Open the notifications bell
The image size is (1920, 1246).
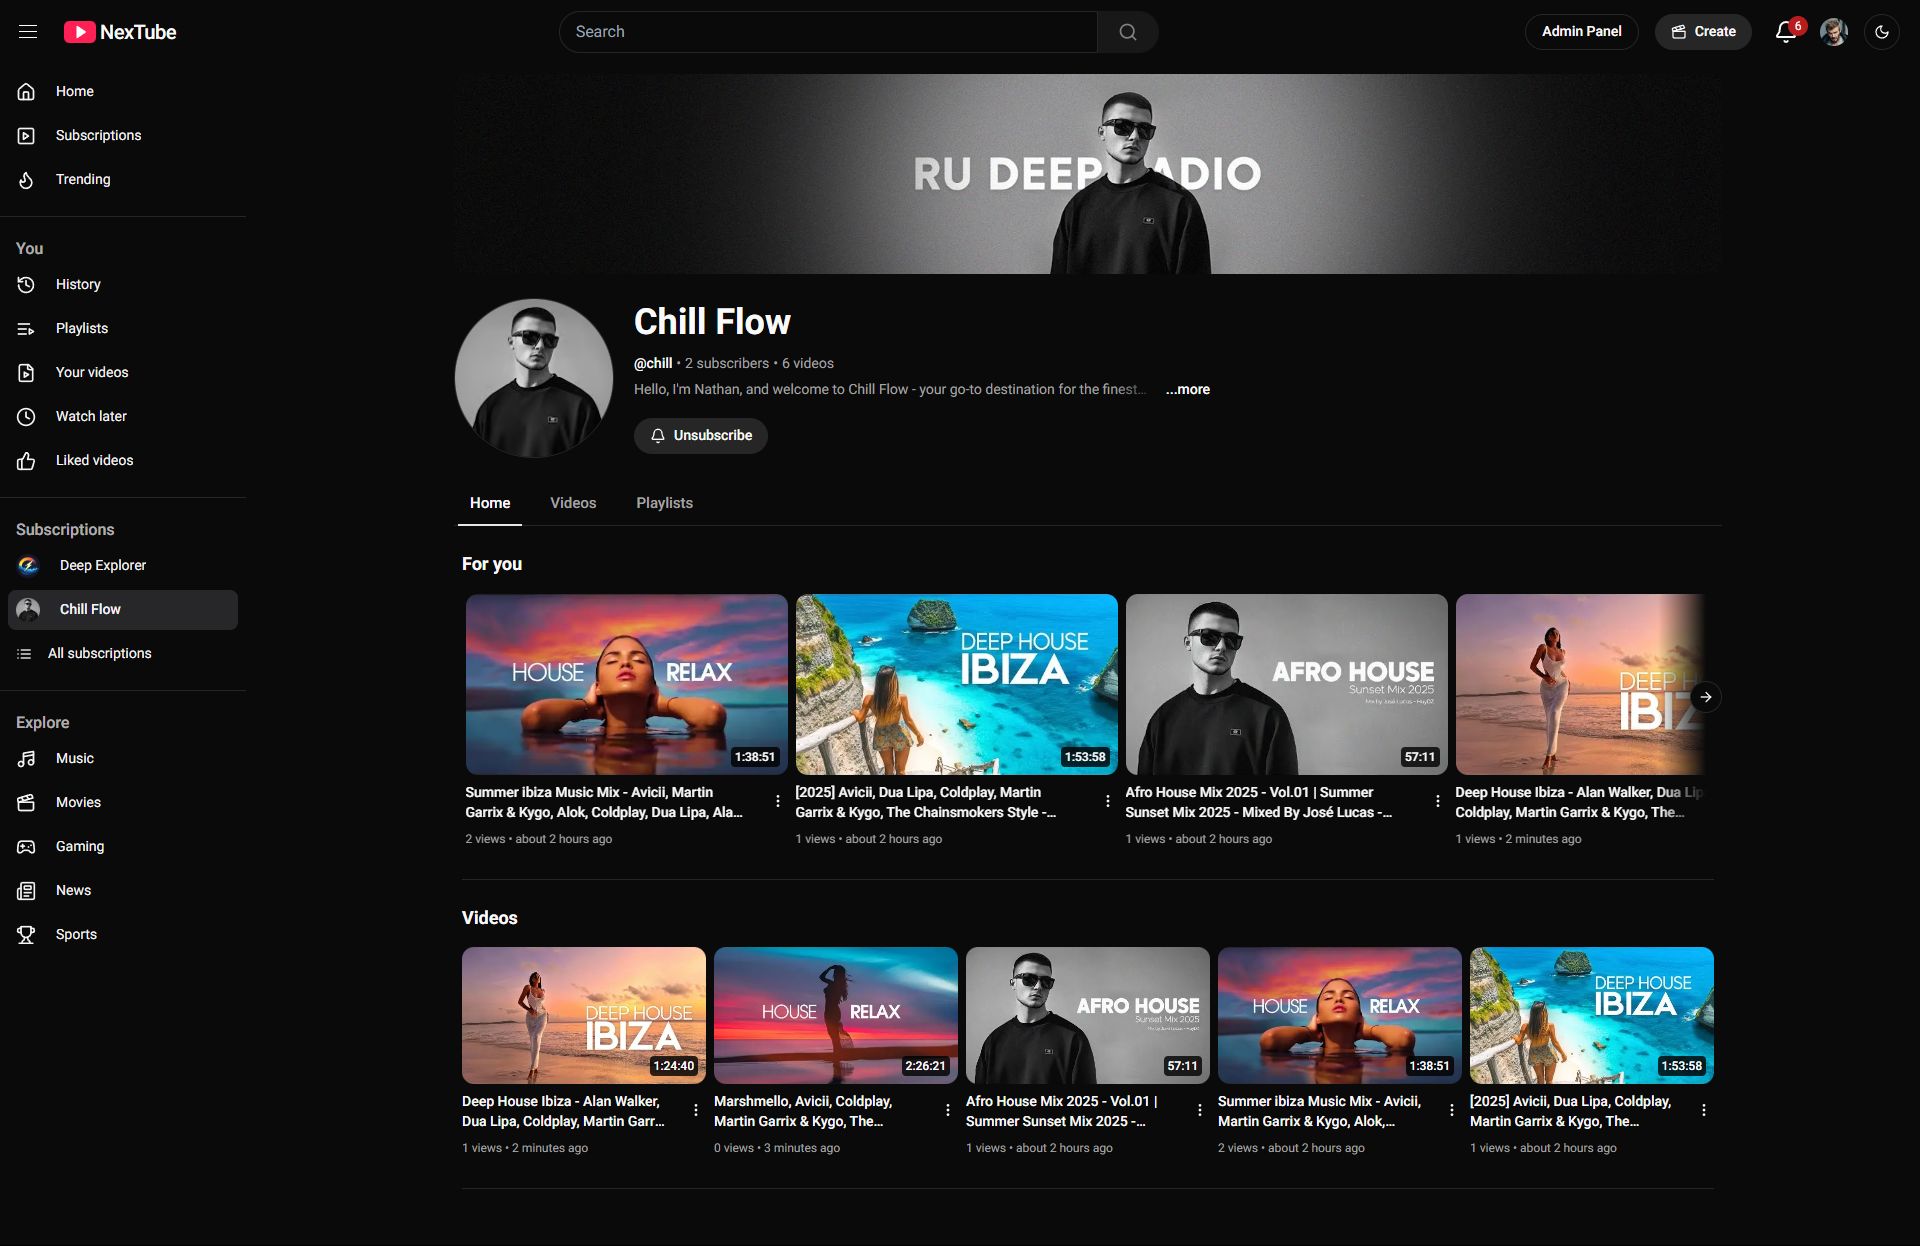[x=1786, y=32]
